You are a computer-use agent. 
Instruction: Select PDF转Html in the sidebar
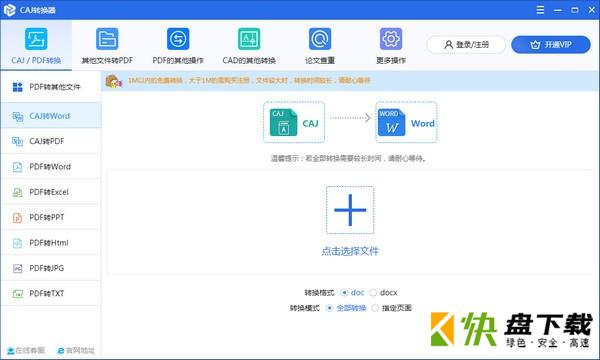coord(51,243)
